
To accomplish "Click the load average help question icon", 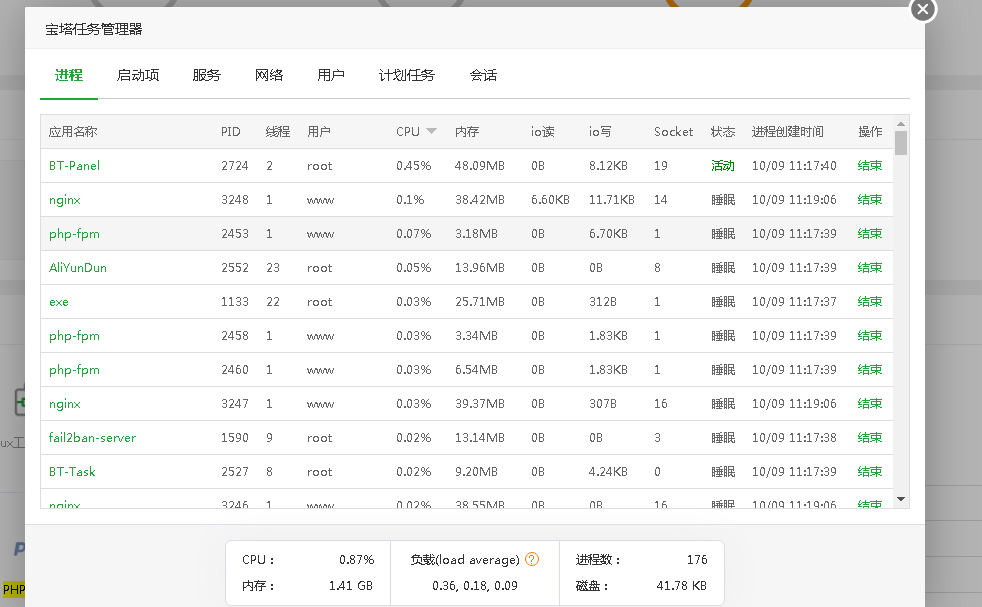I will [532, 559].
